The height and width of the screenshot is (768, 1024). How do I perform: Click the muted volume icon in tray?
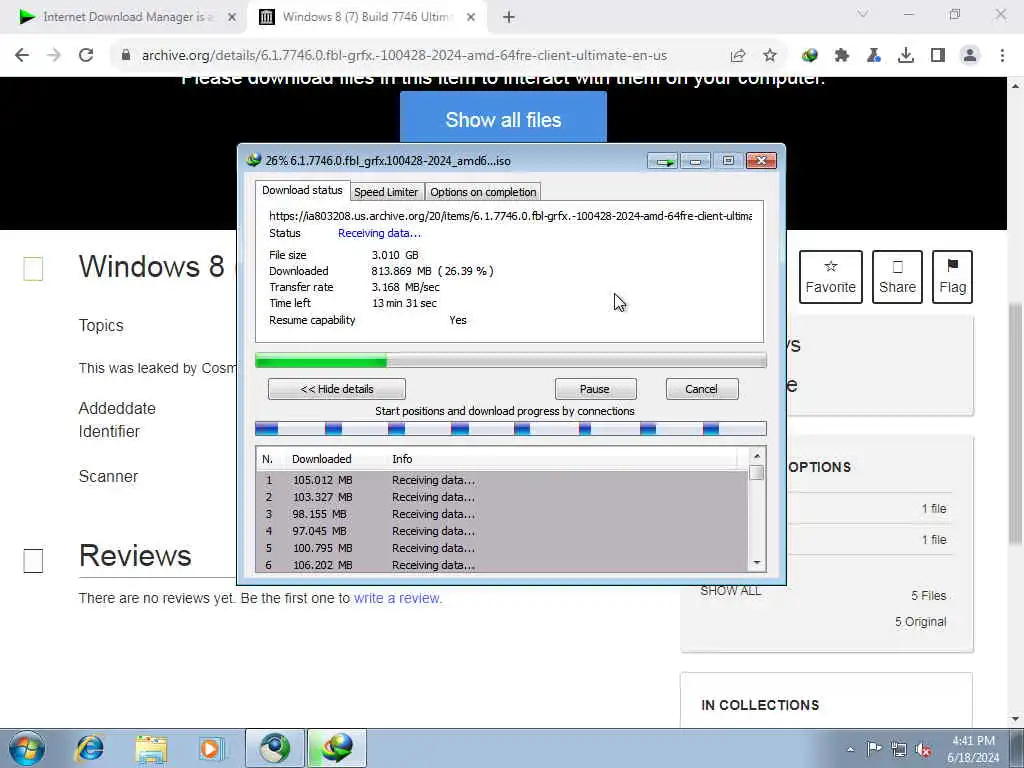(x=923, y=750)
